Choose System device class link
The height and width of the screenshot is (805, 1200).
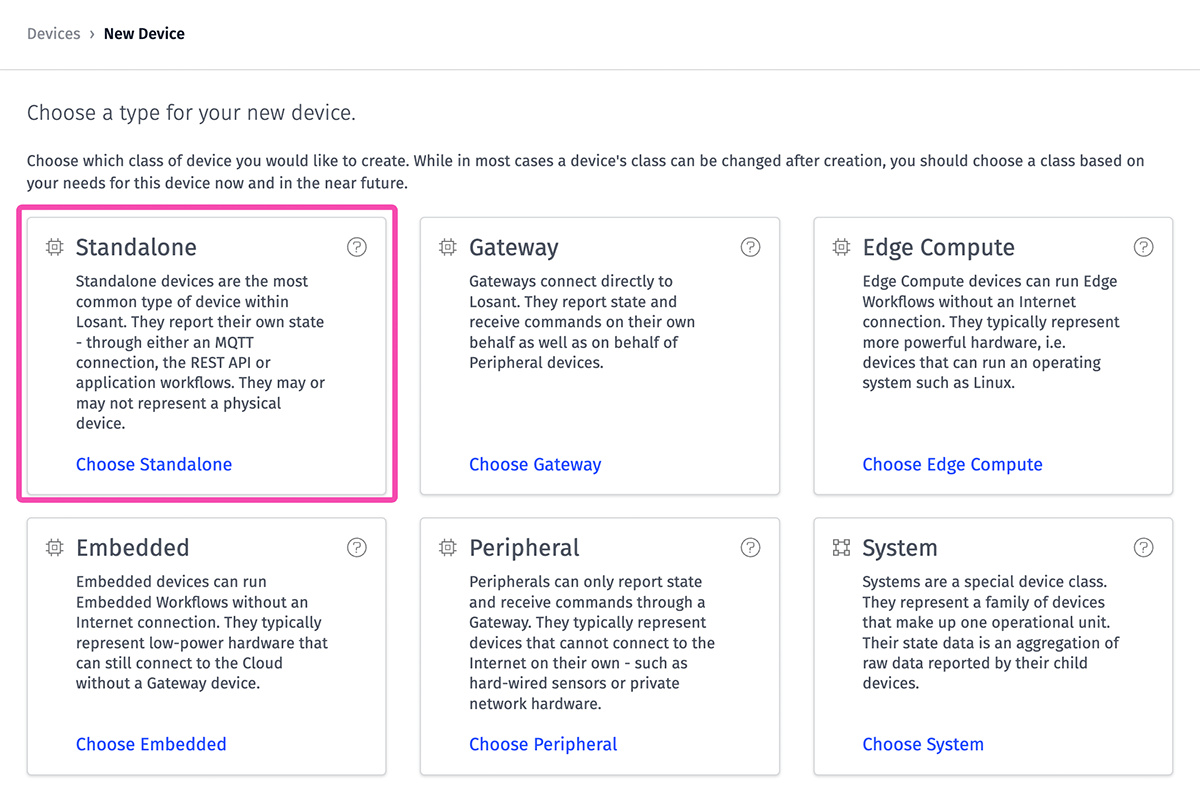(x=923, y=744)
